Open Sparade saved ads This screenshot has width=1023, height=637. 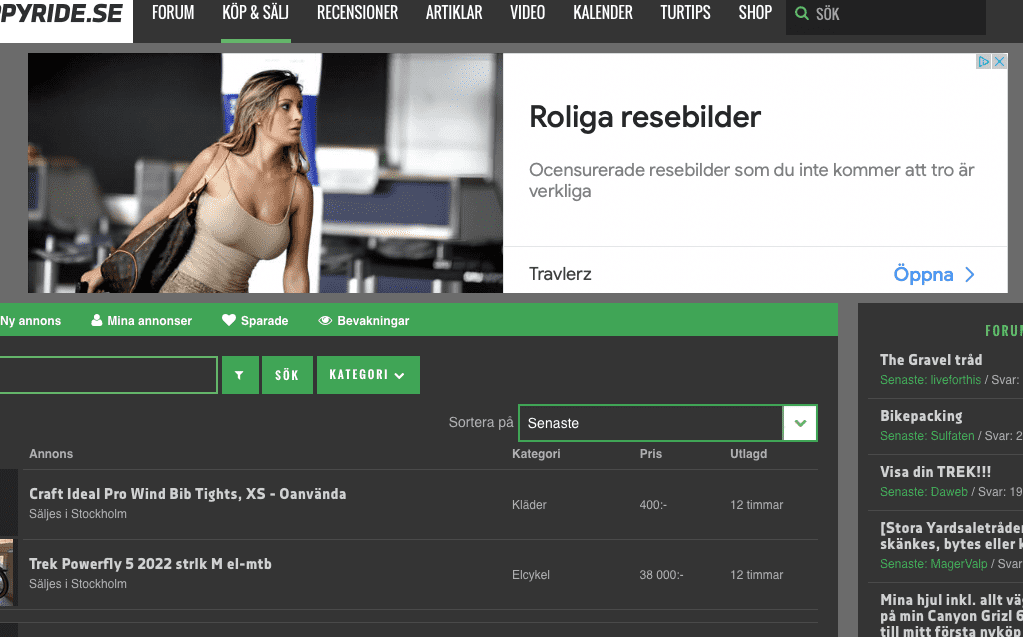point(264,320)
